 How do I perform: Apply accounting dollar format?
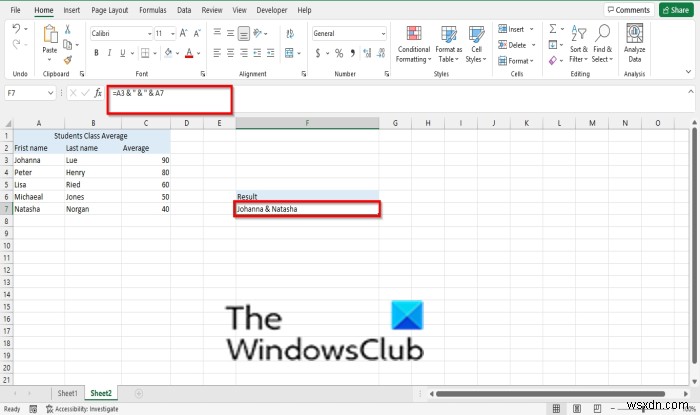pyautogui.click(x=318, y=54)
